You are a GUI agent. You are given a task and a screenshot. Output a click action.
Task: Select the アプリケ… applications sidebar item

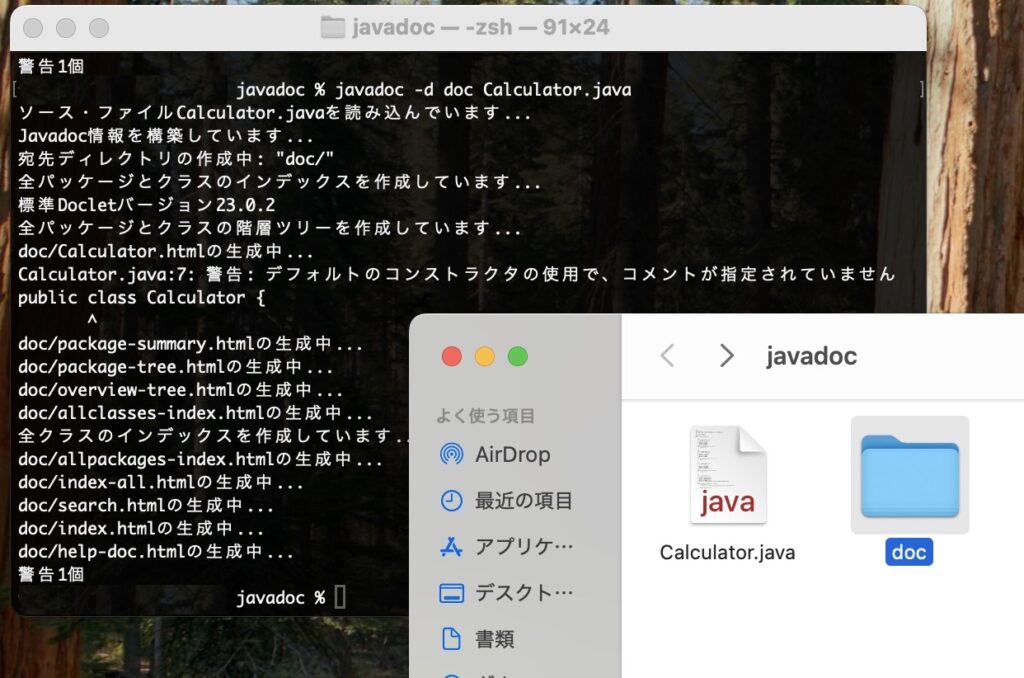click(x=506, y=547)
